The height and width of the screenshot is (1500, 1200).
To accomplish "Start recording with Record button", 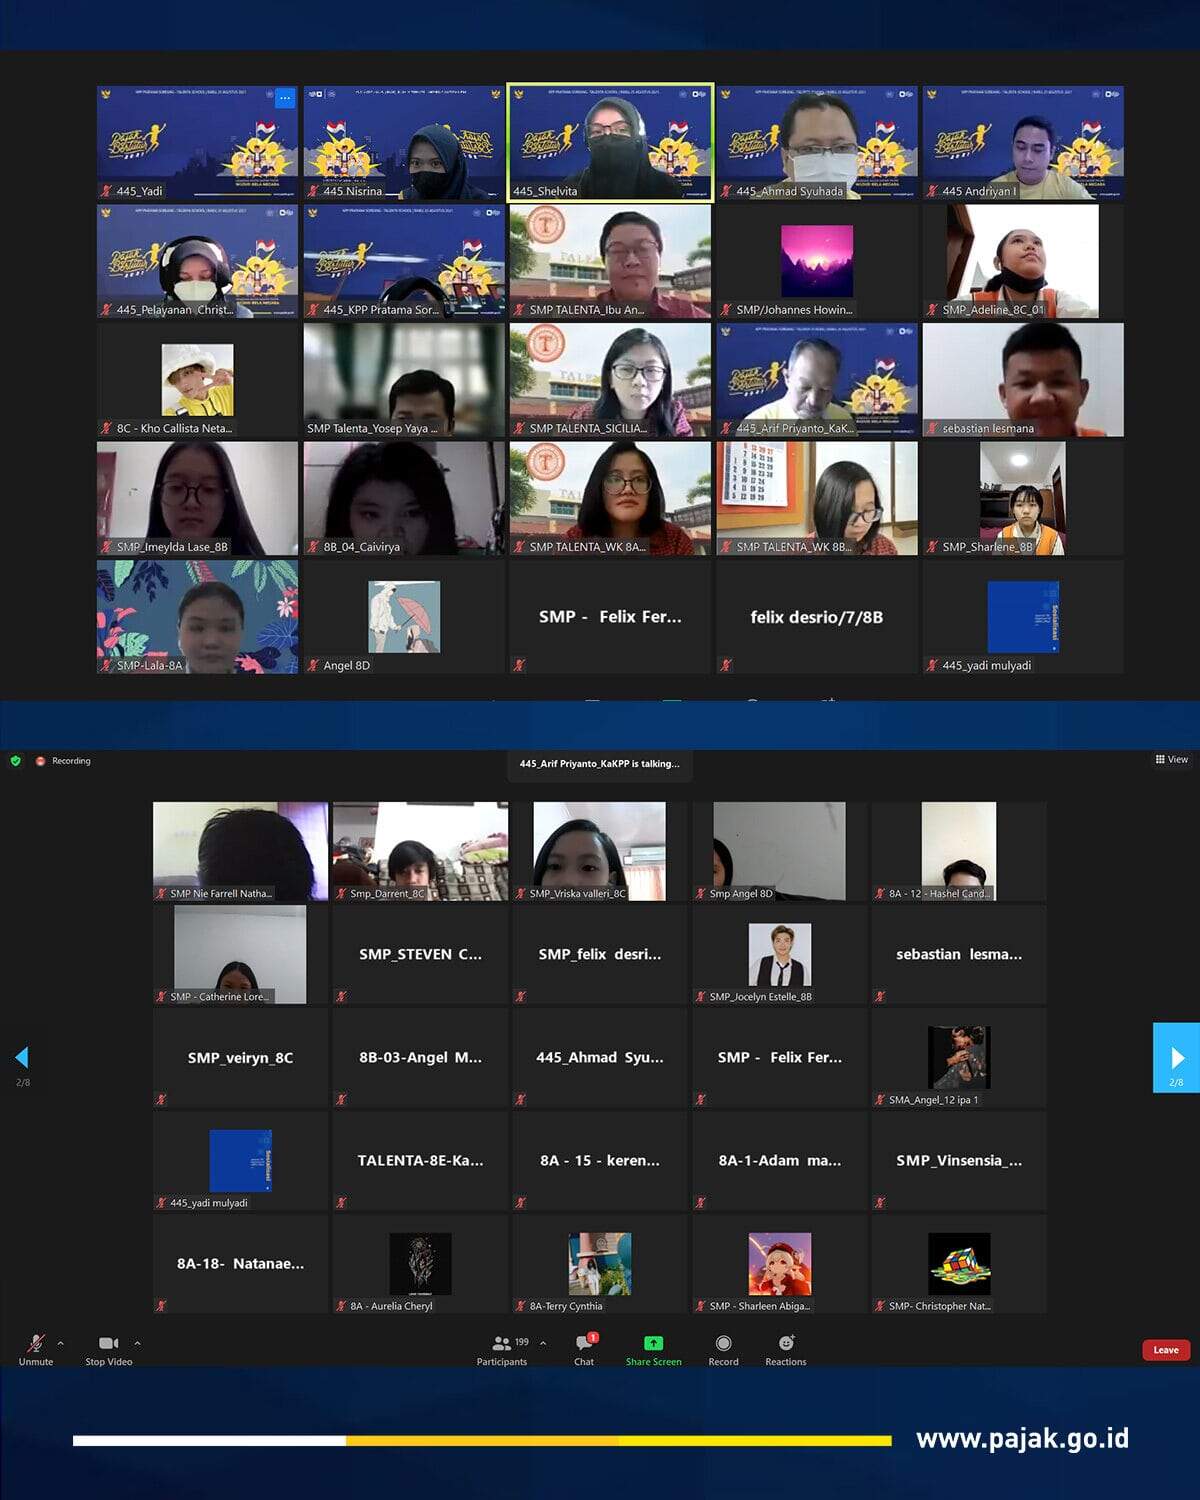I will (x=723, y=1345).
